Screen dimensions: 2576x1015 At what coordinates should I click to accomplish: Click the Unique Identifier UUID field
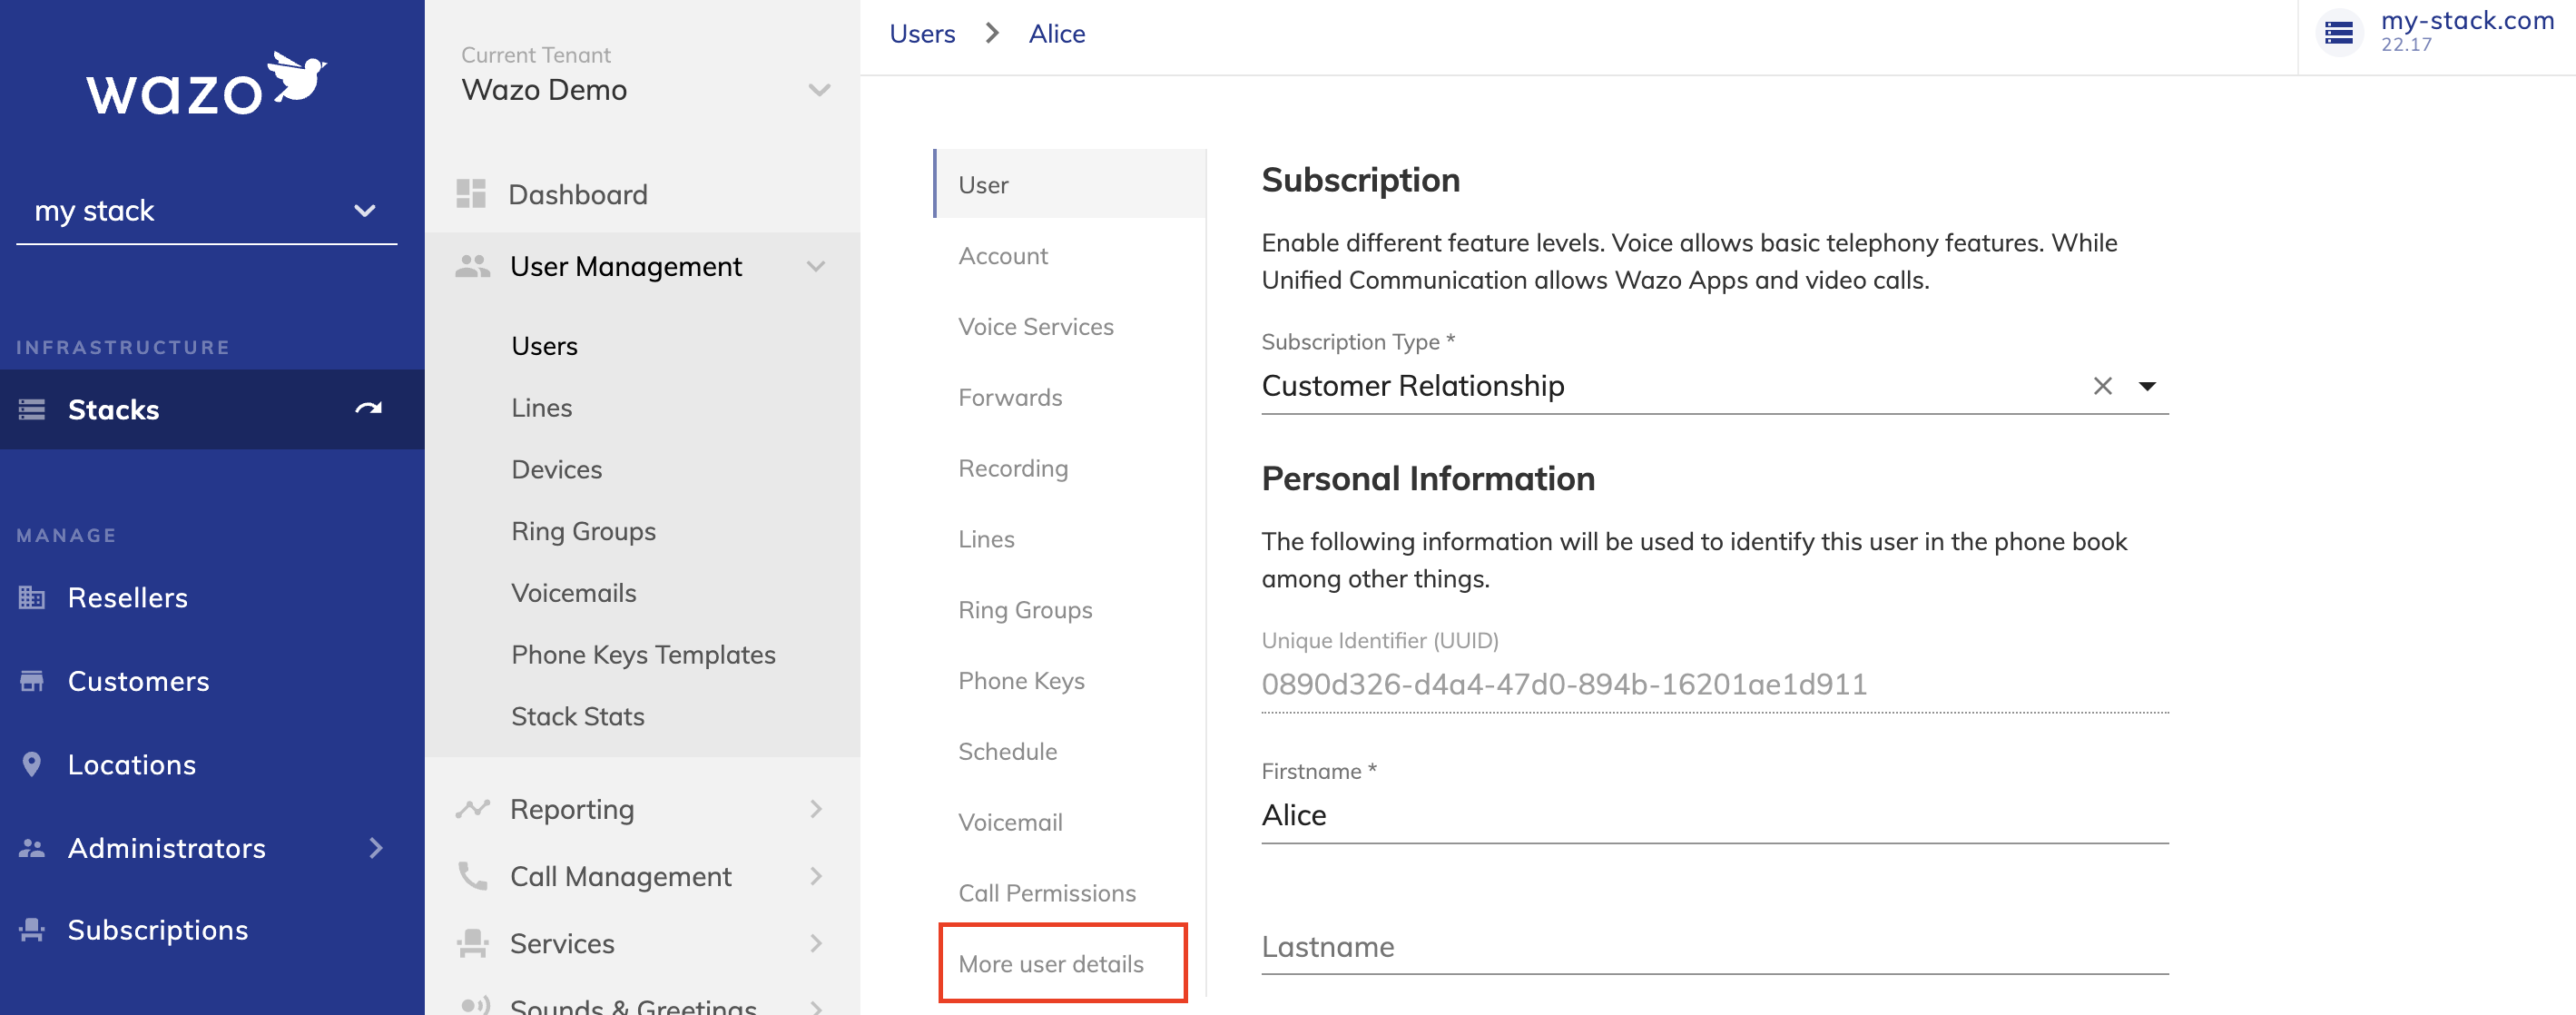(x=1714, y=684)
